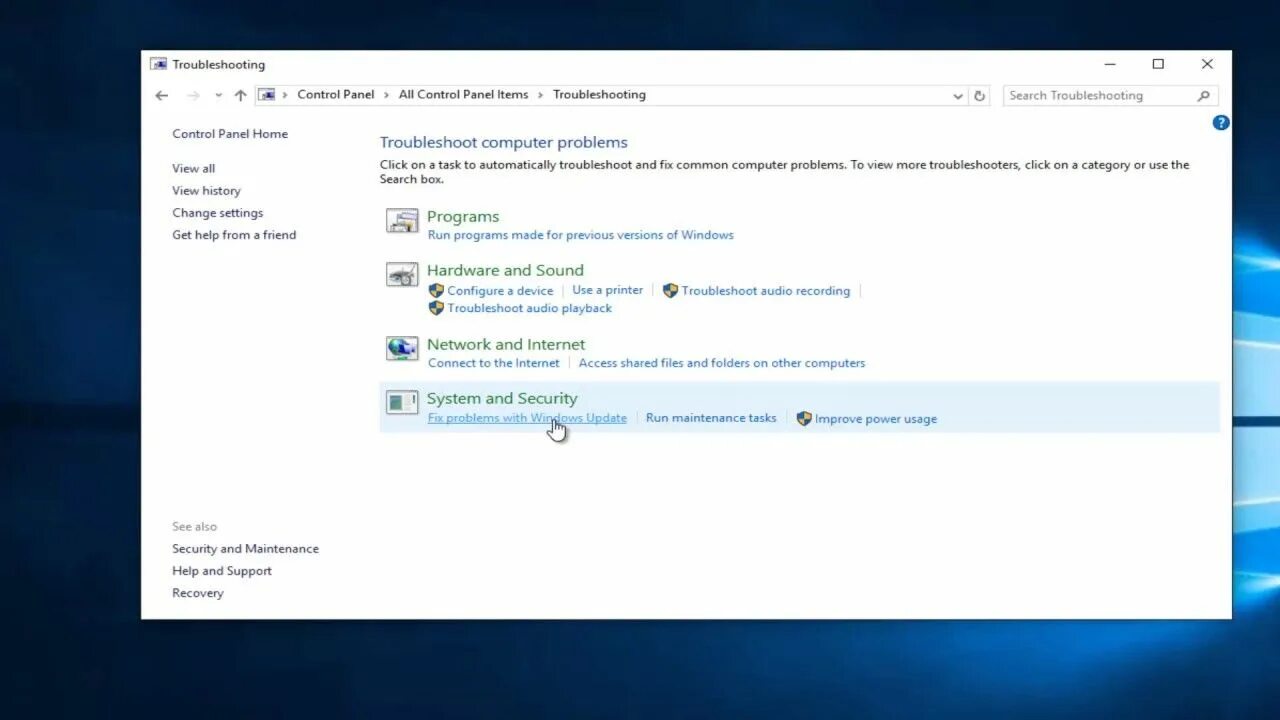Image resolution: width=1280 pixels, height=720 pixels.
Task: Open Change settings
Action: 217,213
